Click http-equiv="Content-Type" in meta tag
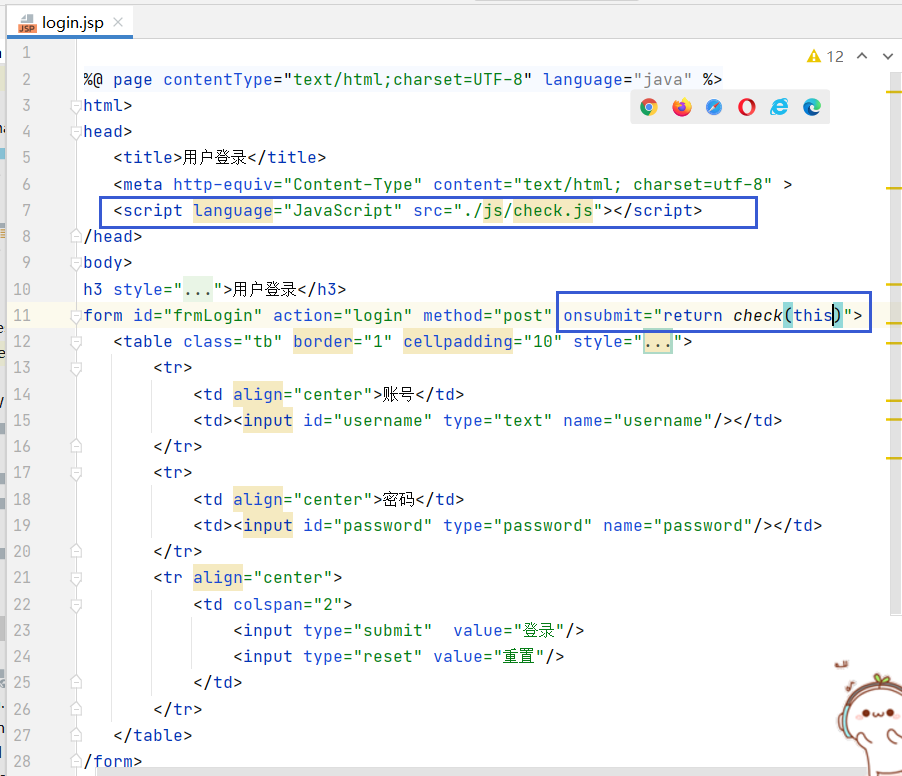 click(298, 184)
